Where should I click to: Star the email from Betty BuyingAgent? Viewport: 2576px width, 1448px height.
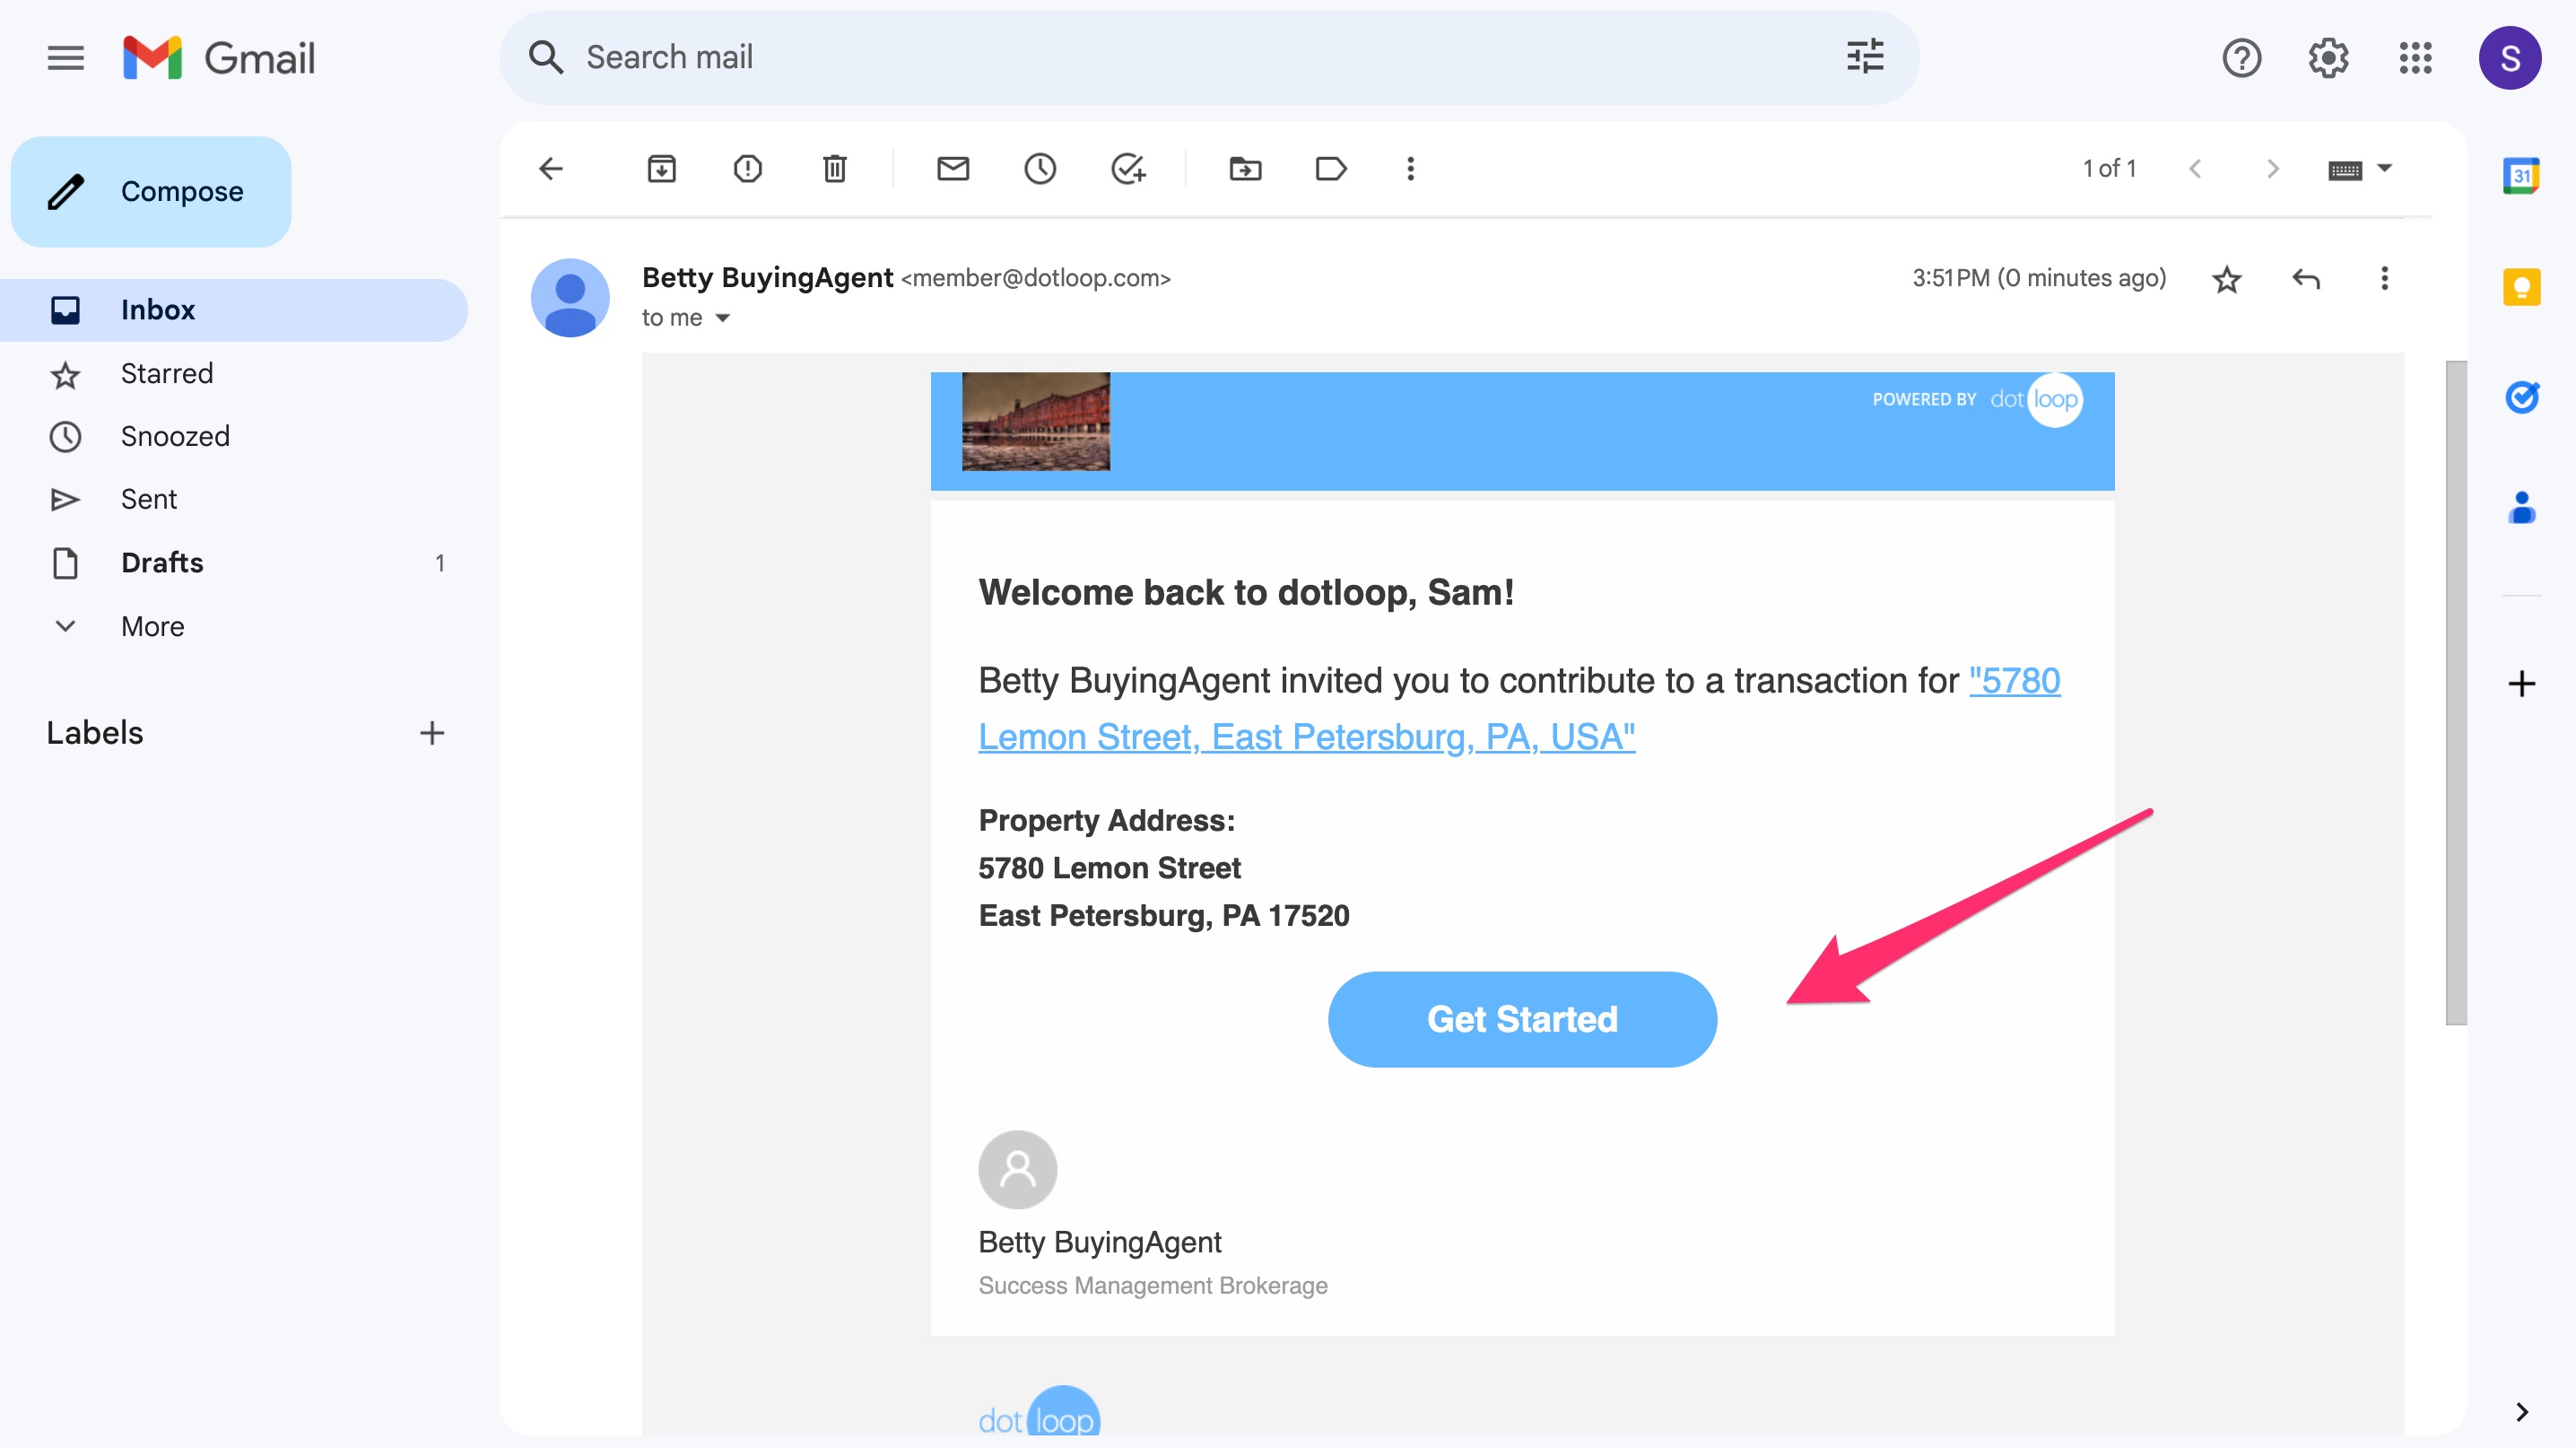pyautogui.click(x=2227, y=280)
